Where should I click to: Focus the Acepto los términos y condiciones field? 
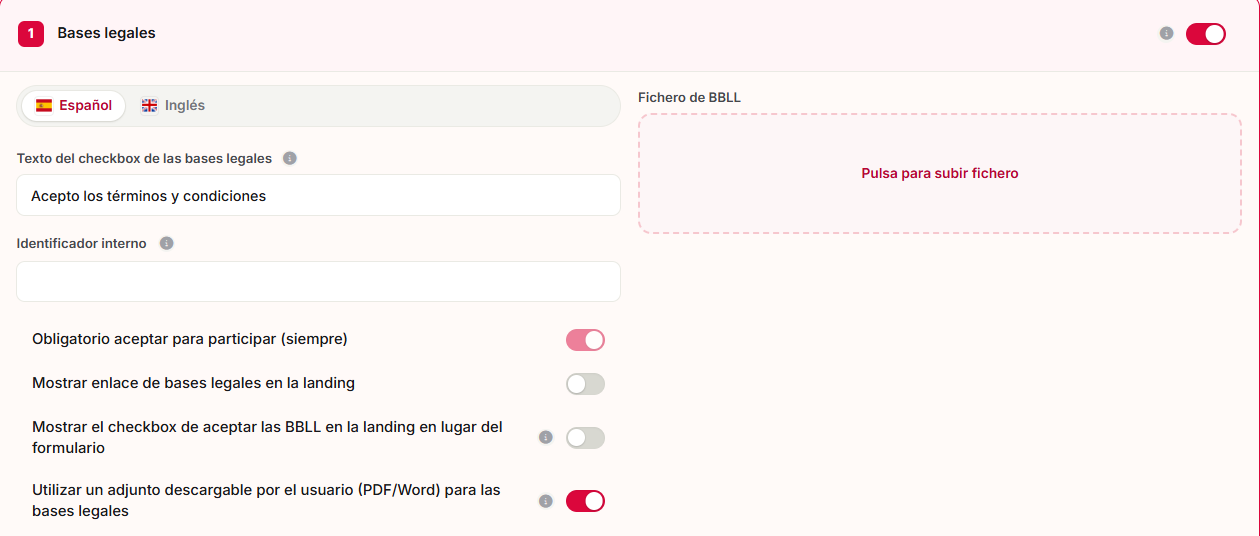pos(318,195)
